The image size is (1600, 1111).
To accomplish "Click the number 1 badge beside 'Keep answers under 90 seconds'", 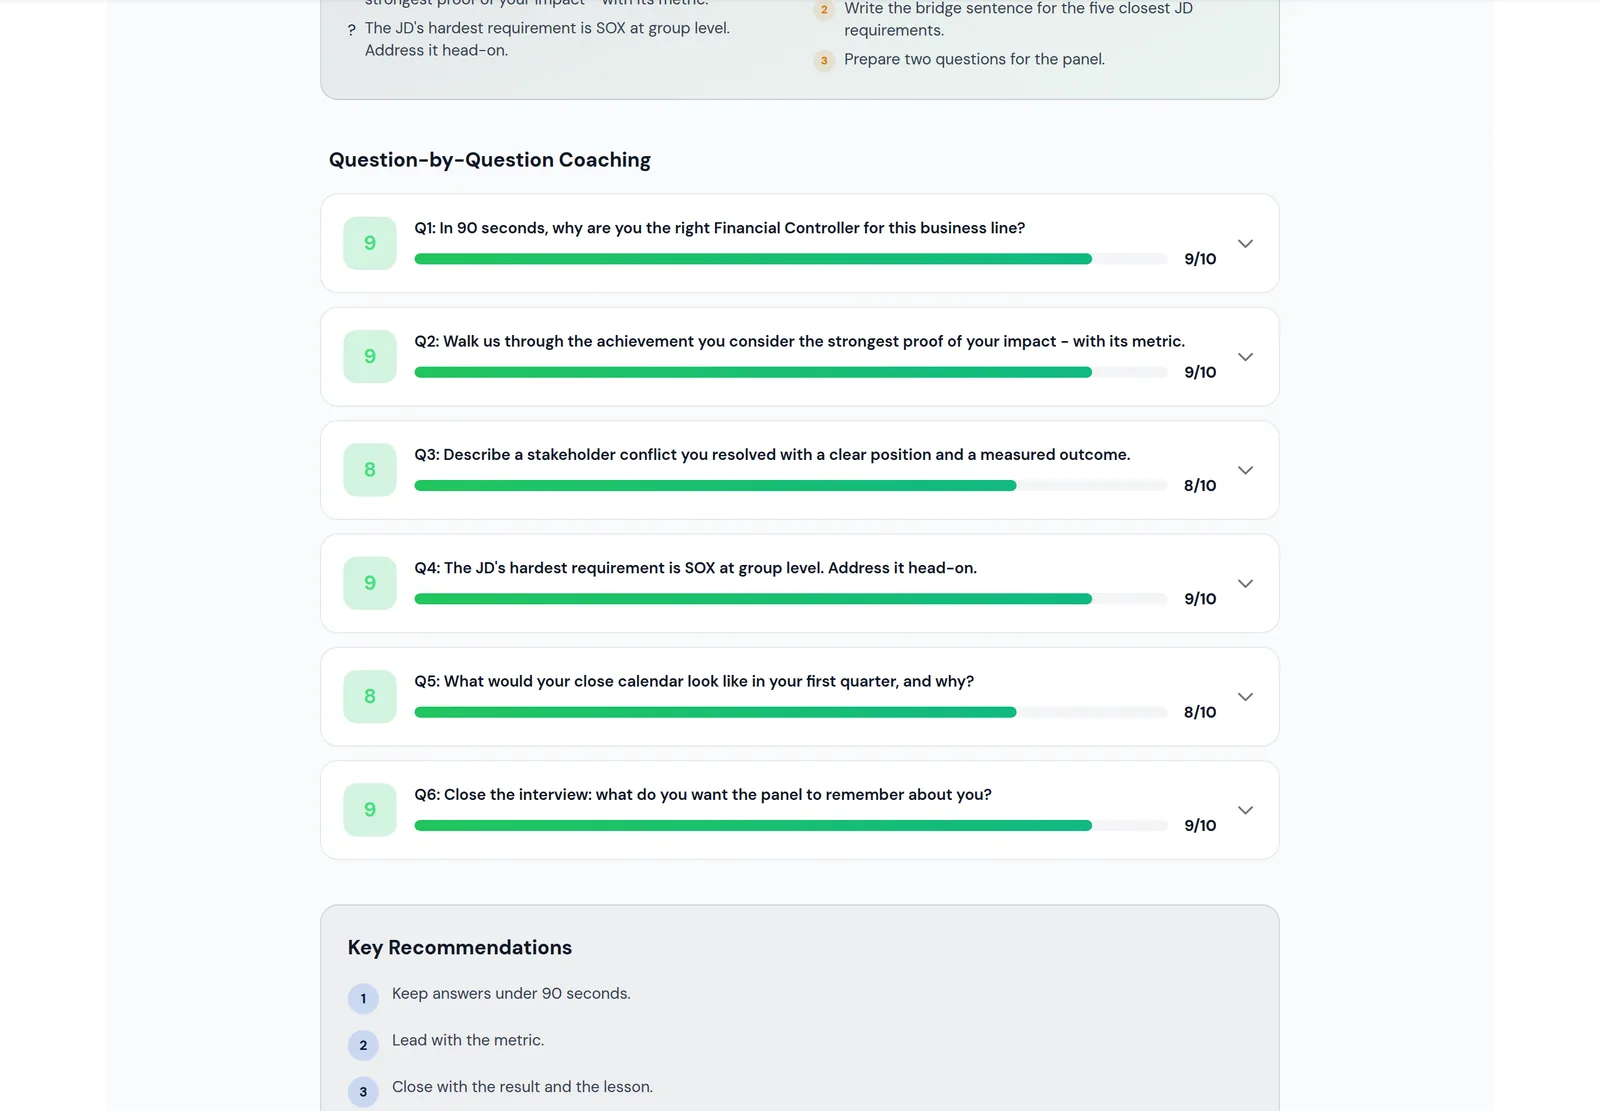I will (x=363, y=998).
